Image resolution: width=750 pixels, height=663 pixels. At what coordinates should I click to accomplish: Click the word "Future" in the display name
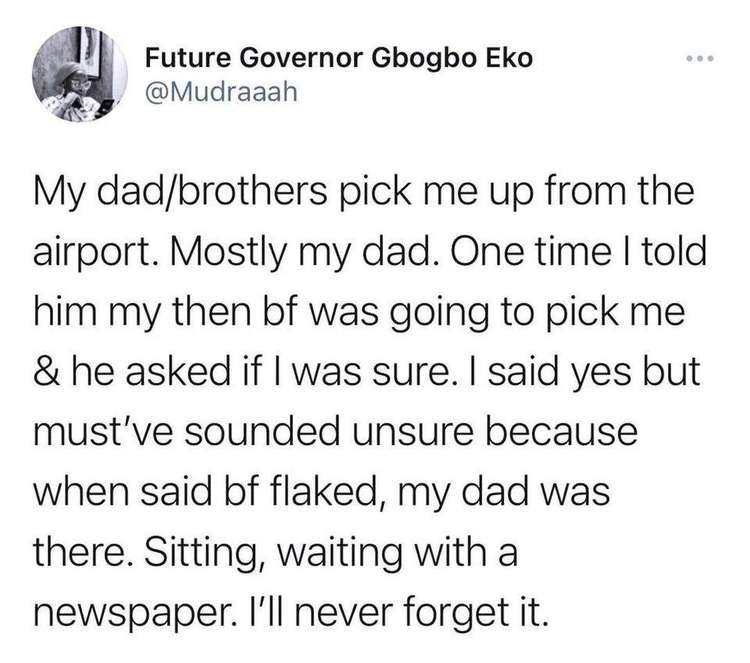pos(184,59)
